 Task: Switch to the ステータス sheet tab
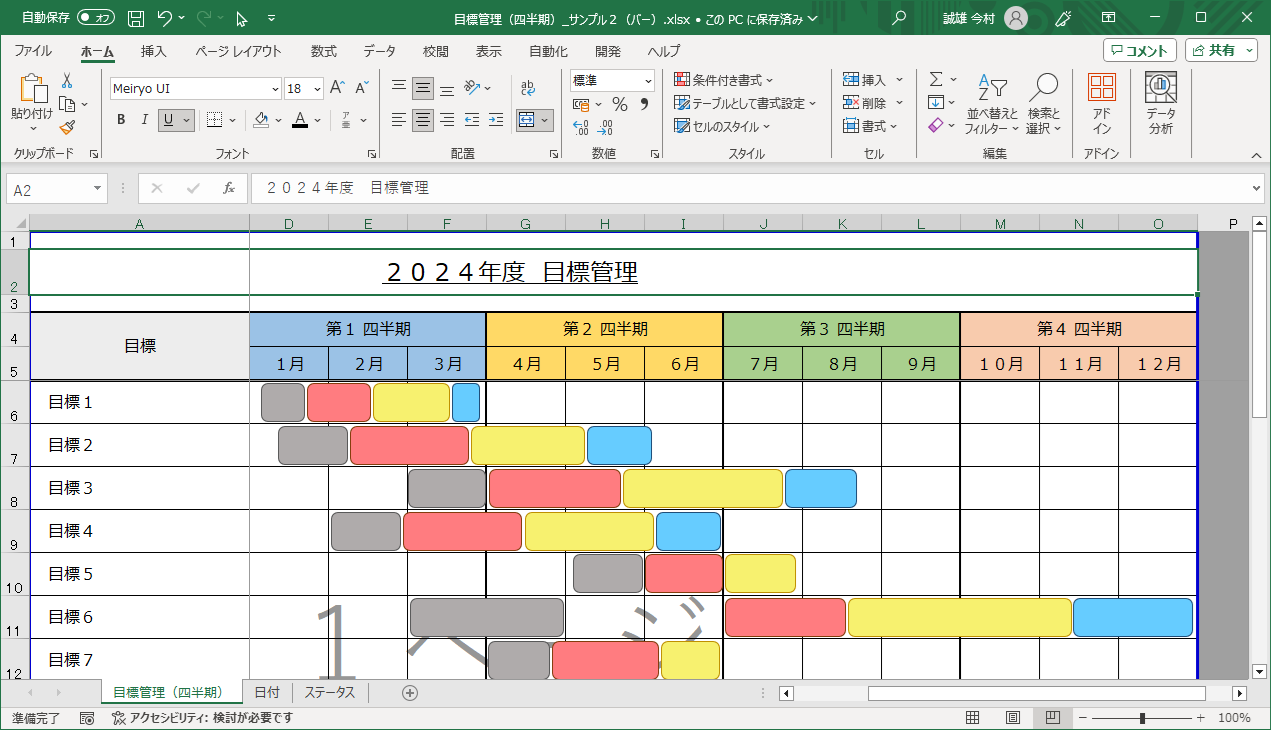point(330,693)
